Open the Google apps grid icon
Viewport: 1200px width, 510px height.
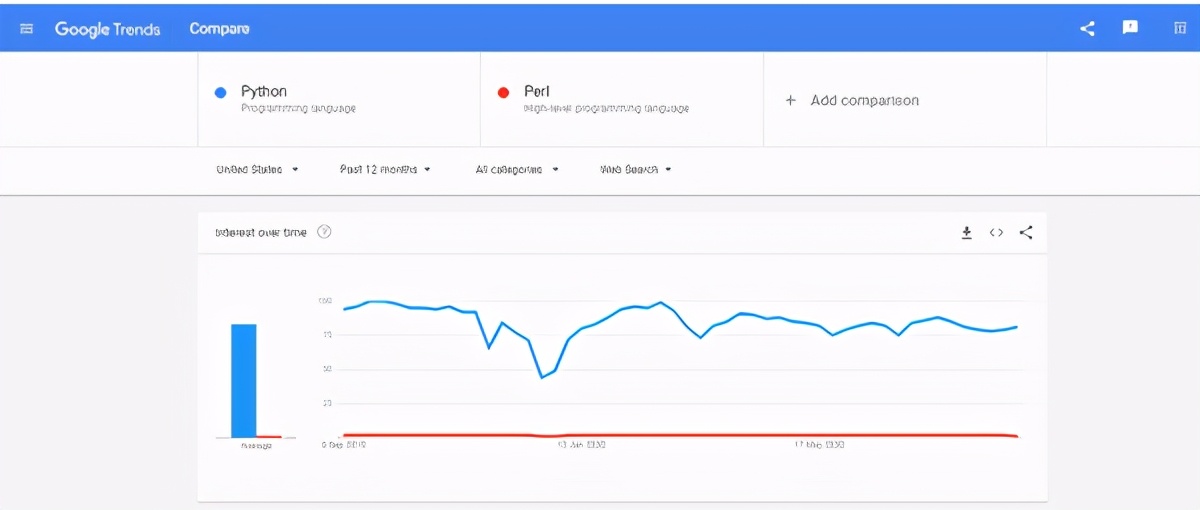[1180, 28]
